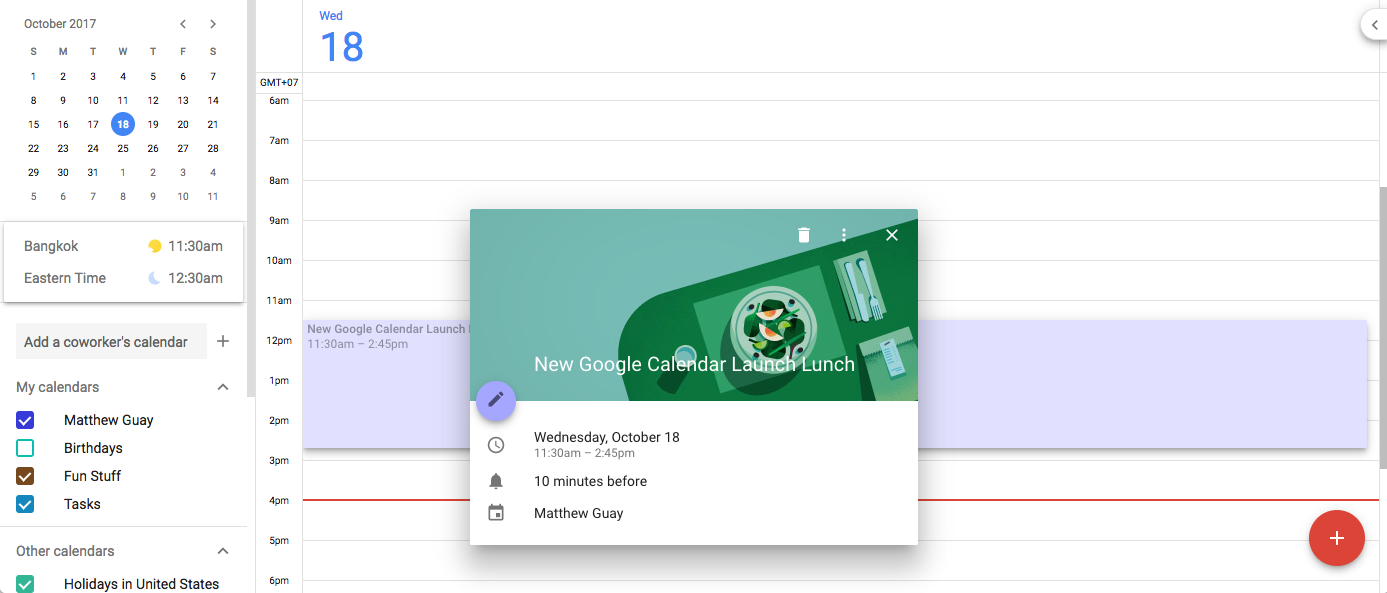Select October 27 in the mini calendar

tap(183, 148)
